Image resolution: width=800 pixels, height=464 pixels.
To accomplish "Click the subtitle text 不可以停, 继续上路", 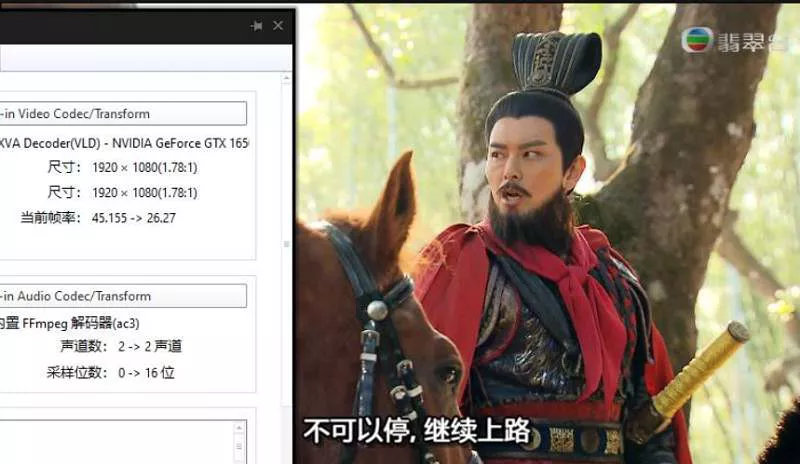I will pyautogui.click(x=415, y=431).
